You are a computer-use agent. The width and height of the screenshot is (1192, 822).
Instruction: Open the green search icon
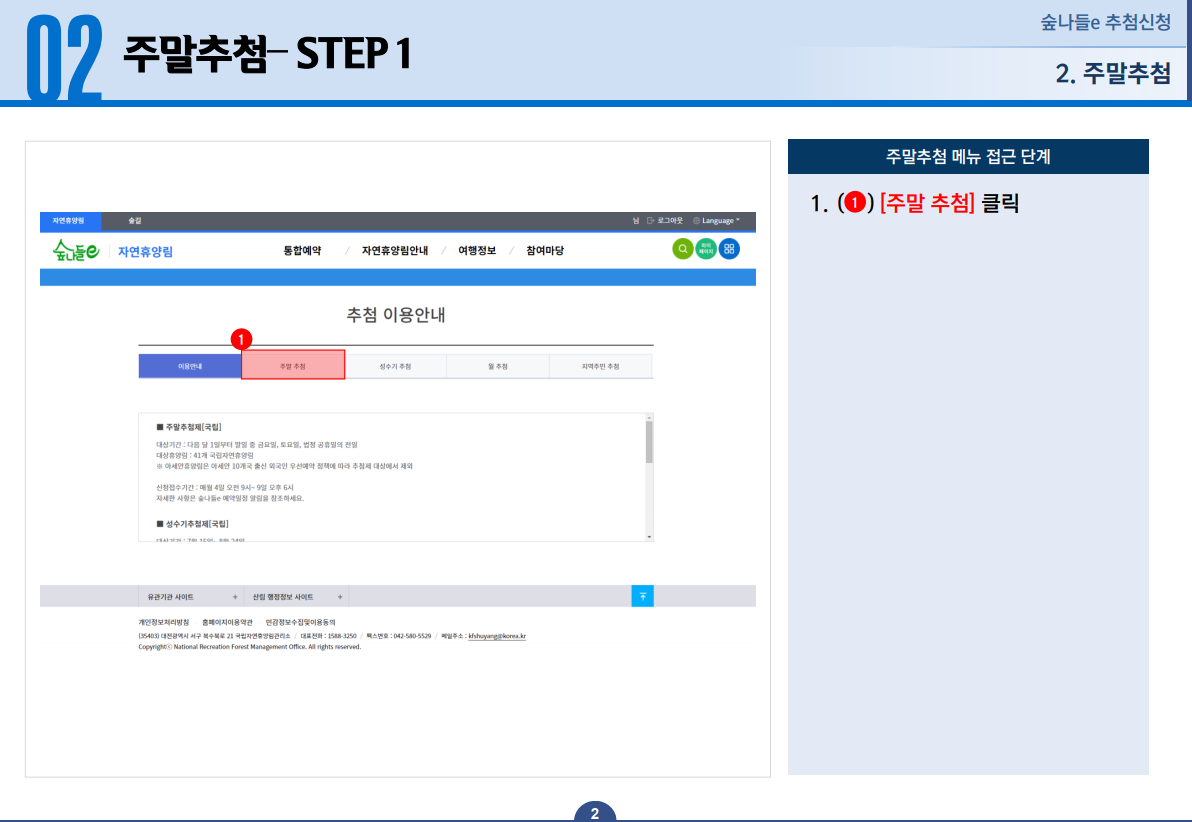click(683, 249)
